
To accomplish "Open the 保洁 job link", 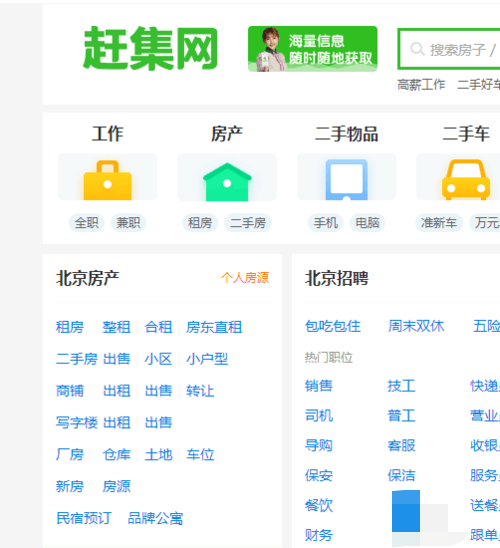I will (x=401, y=475).
